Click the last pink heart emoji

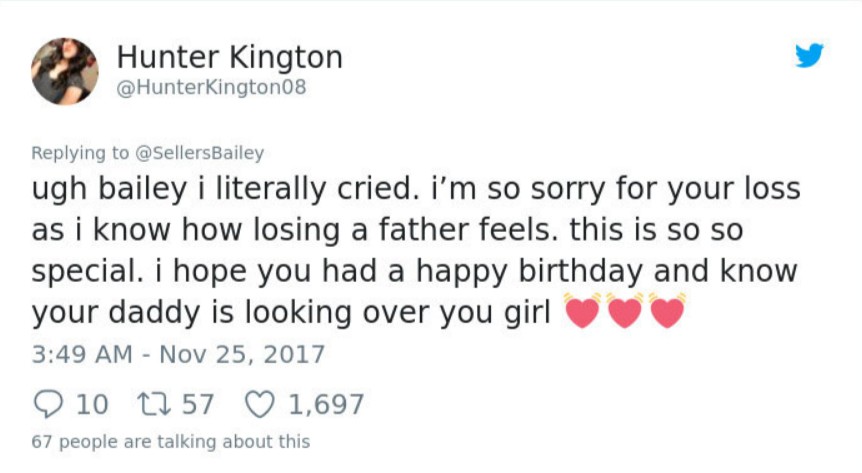coord(667,312)
